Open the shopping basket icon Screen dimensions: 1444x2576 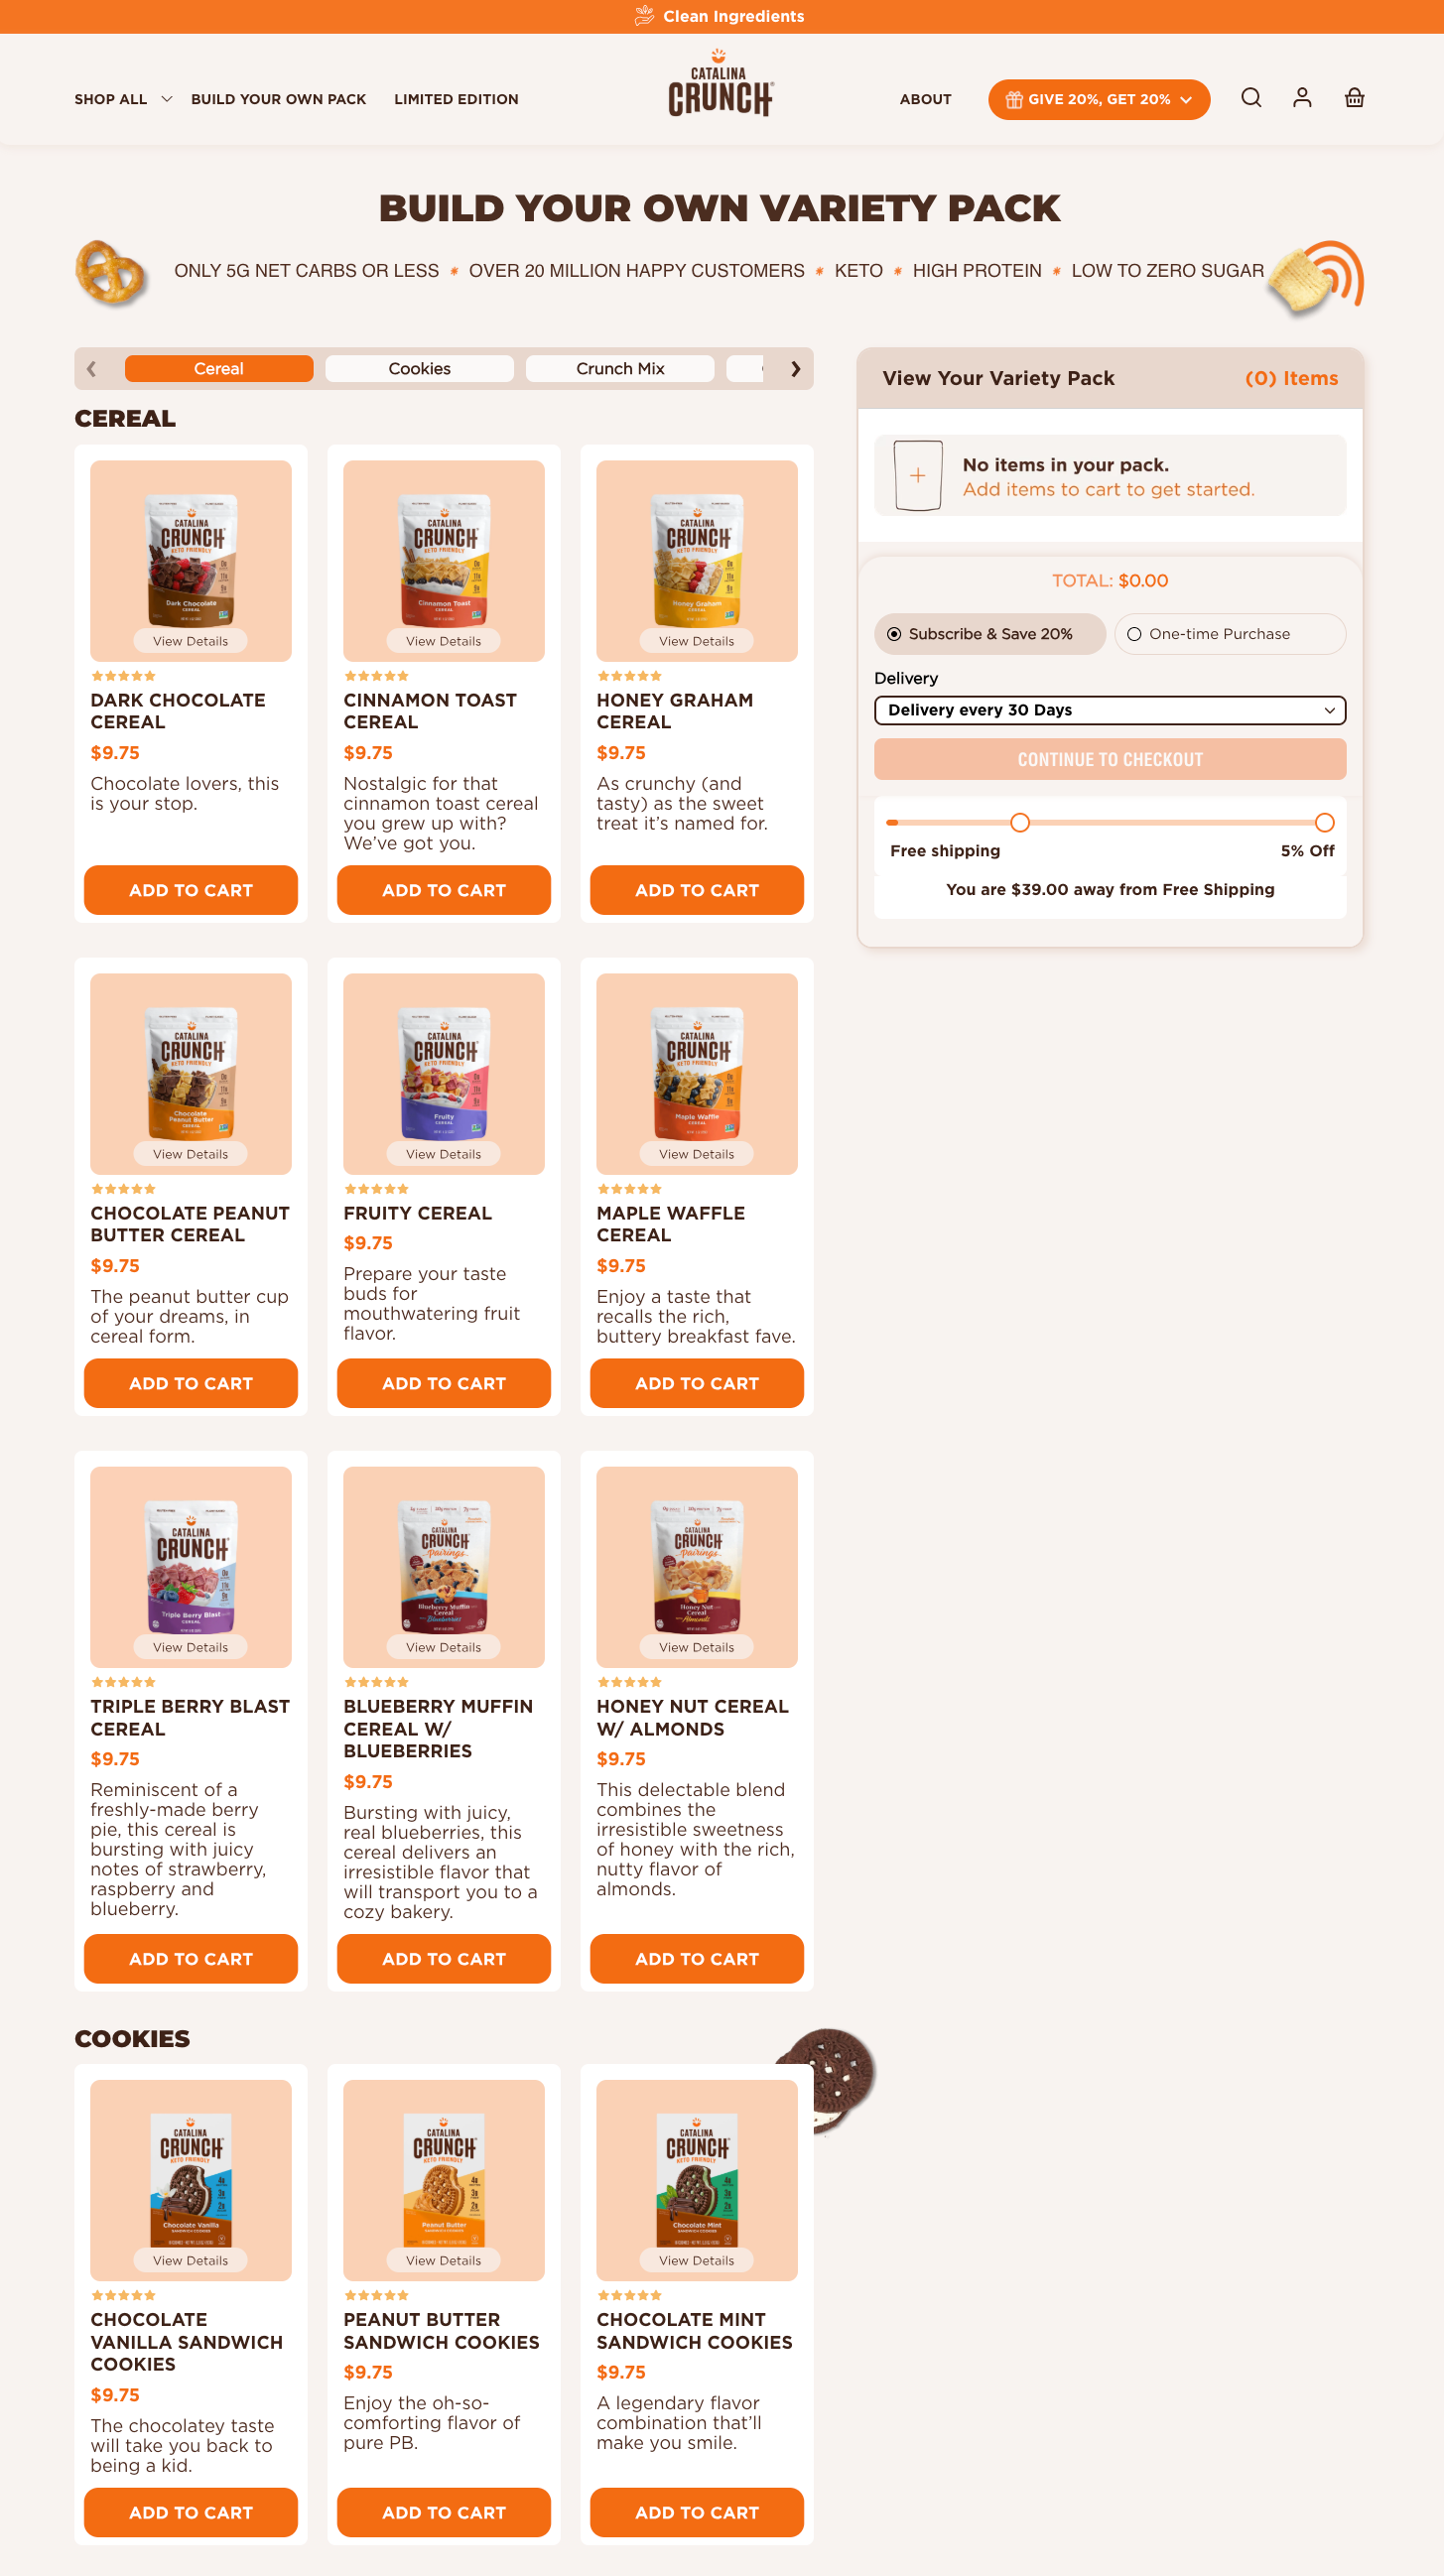1354,98
